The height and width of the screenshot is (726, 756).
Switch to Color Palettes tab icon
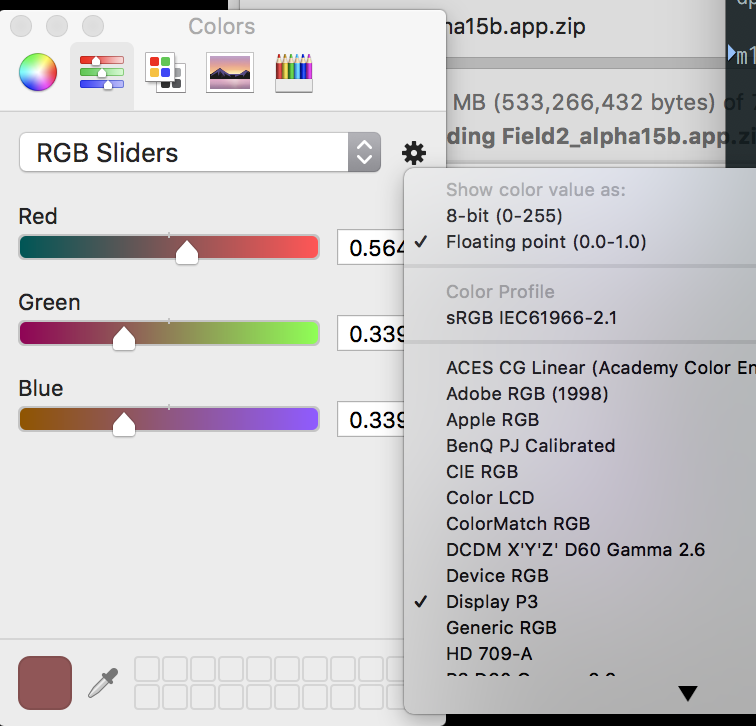tap(165, 72)
